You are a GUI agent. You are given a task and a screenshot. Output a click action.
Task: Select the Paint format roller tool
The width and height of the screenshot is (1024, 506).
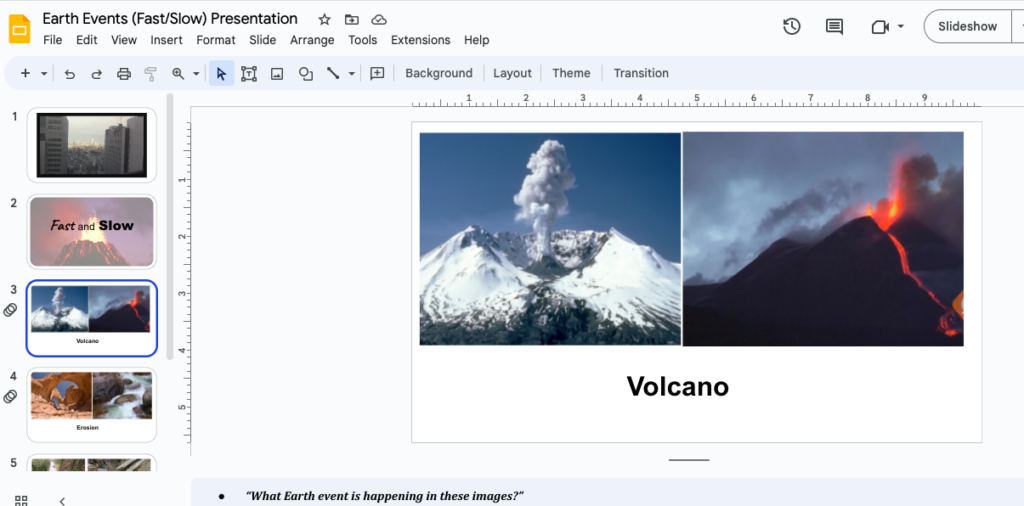(x=151, y=74)
